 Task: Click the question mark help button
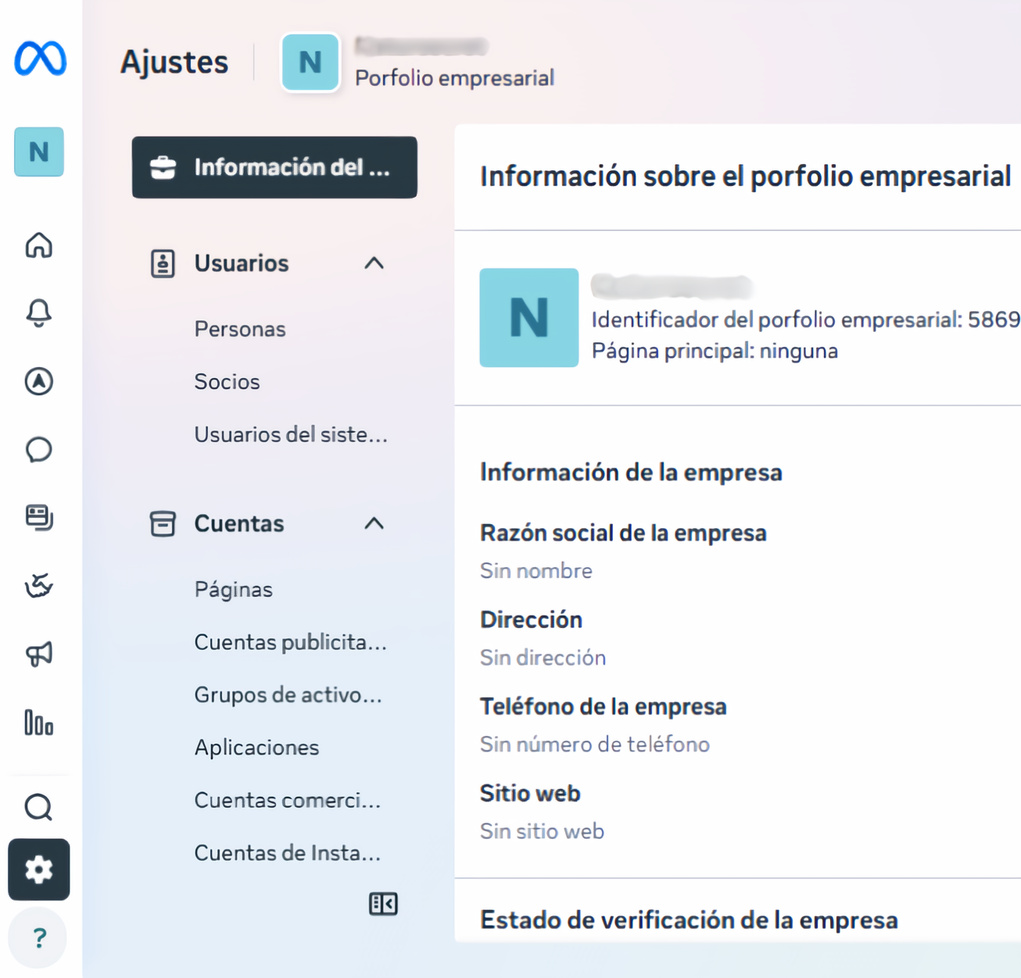(x=39, y=938)
